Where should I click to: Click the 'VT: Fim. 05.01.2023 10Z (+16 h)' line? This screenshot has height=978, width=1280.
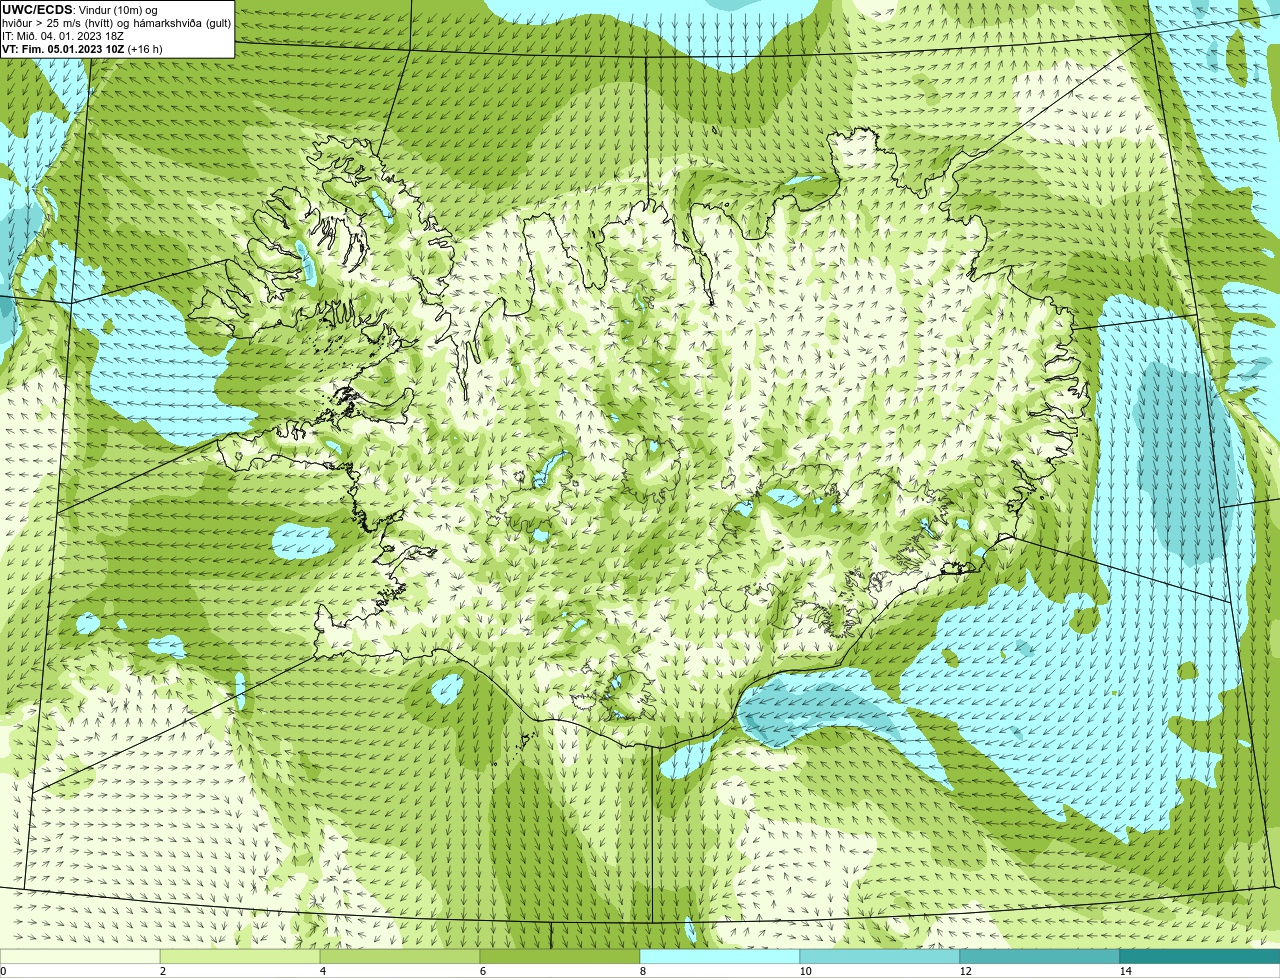point(82,49)
